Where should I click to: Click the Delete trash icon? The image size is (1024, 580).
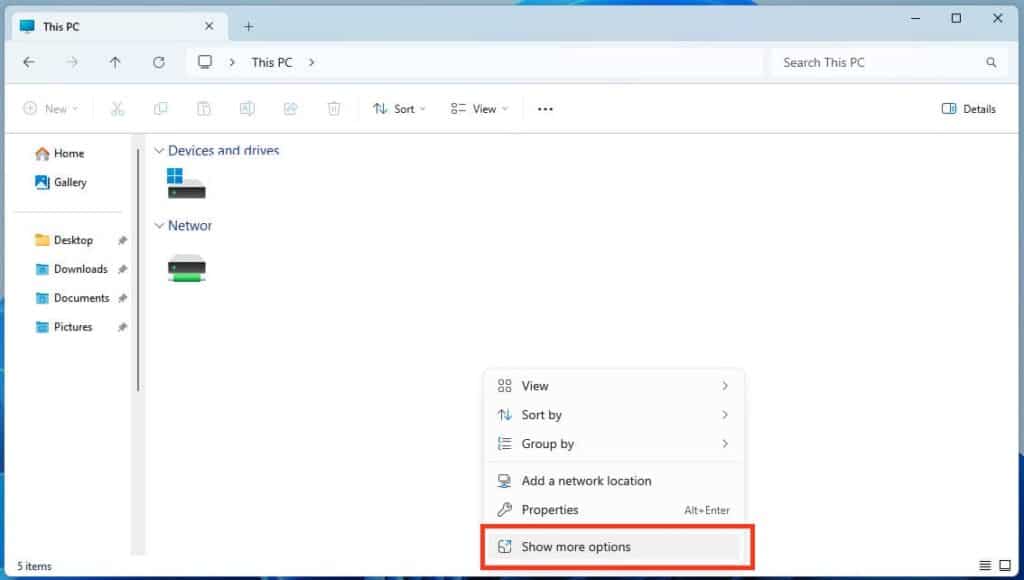click(x=334, y=109)
